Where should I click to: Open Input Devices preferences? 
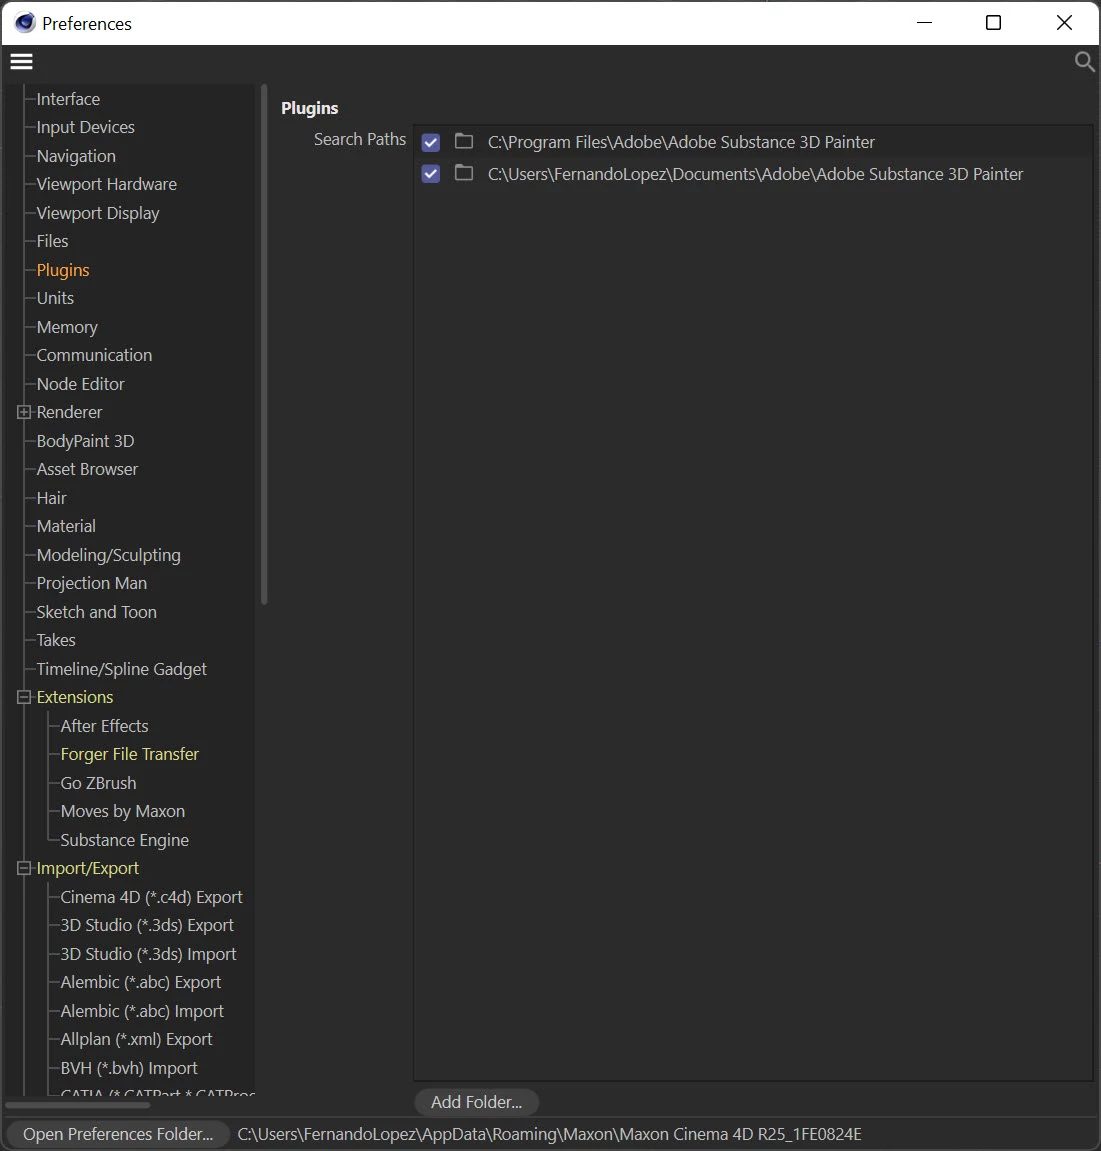[86, 128]
